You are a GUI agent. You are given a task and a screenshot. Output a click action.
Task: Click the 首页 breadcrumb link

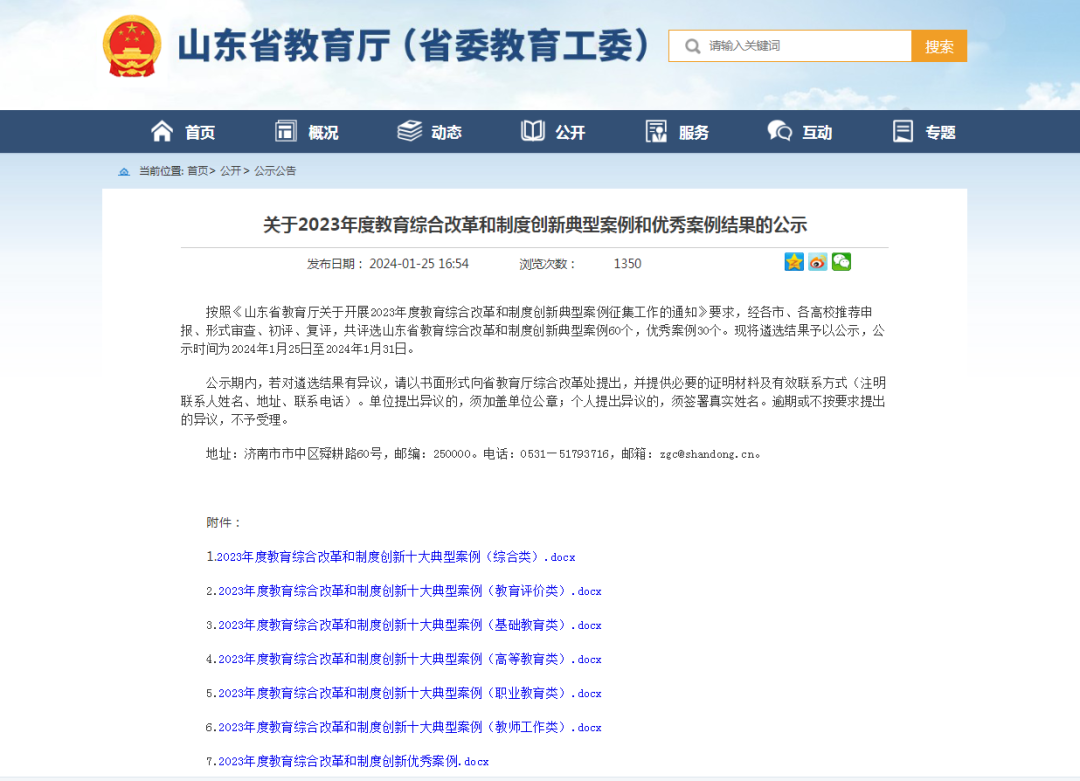click(198, 171)
